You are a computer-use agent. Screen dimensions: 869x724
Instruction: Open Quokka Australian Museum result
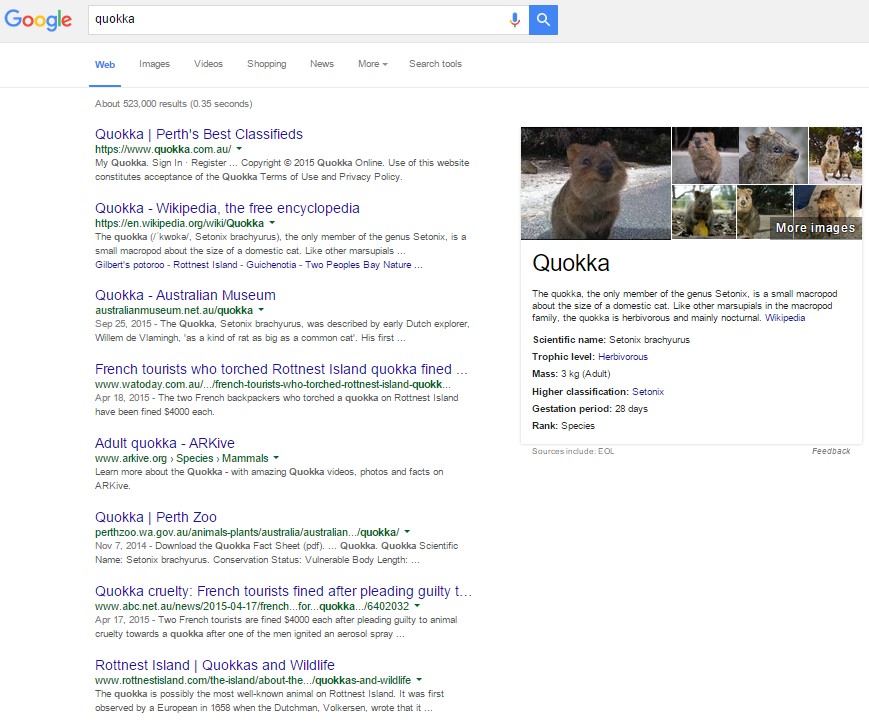(185, 295)
